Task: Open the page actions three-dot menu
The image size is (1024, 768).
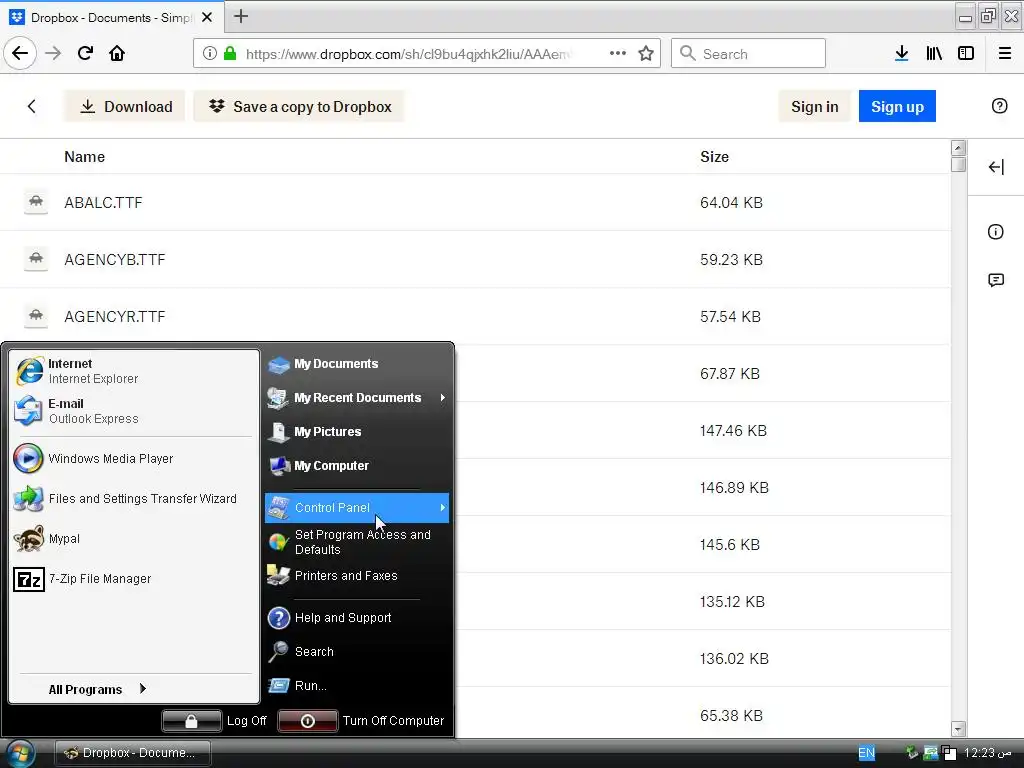Action: click(618, 53)
